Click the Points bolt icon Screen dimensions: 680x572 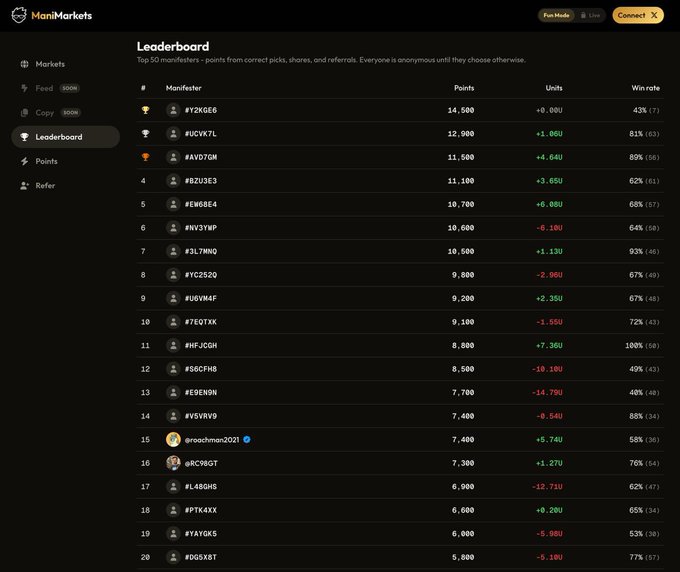click(24, 161)
